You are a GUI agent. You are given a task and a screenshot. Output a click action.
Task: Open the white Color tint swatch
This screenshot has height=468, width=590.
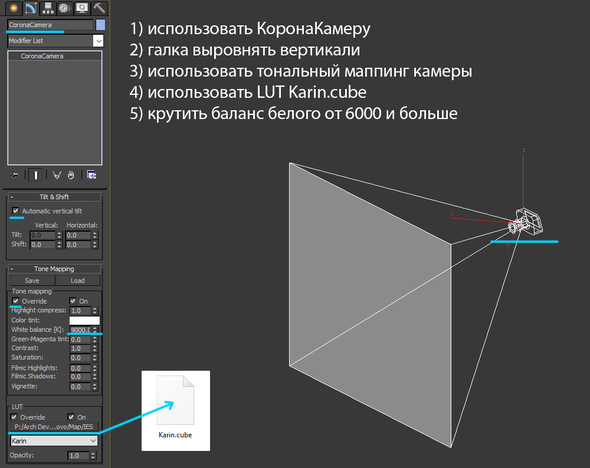[84, 320]
